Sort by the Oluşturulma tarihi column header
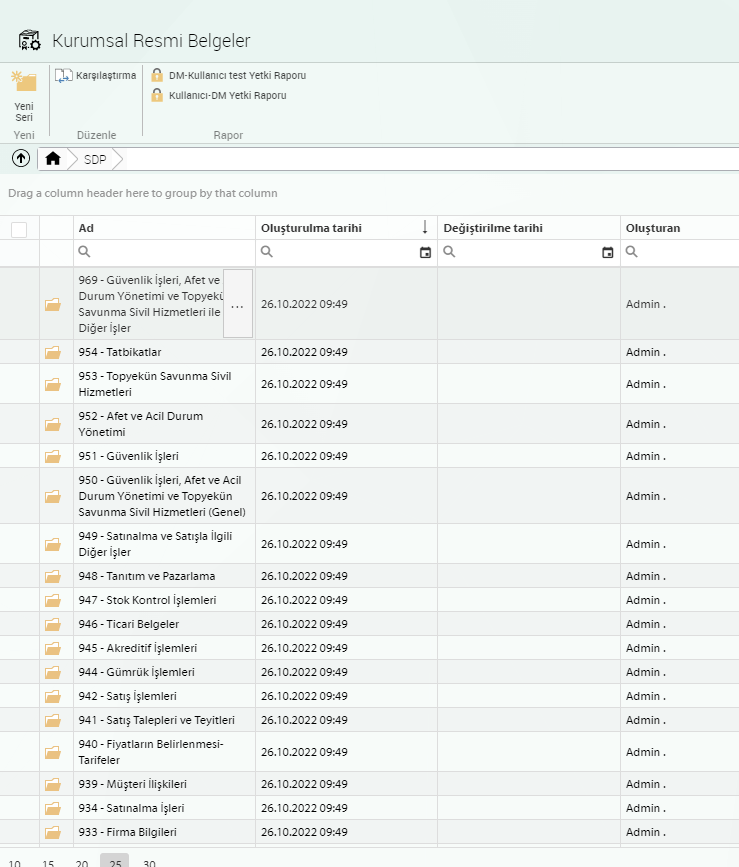The image size is (739, 867). click(x=310, y=228)
